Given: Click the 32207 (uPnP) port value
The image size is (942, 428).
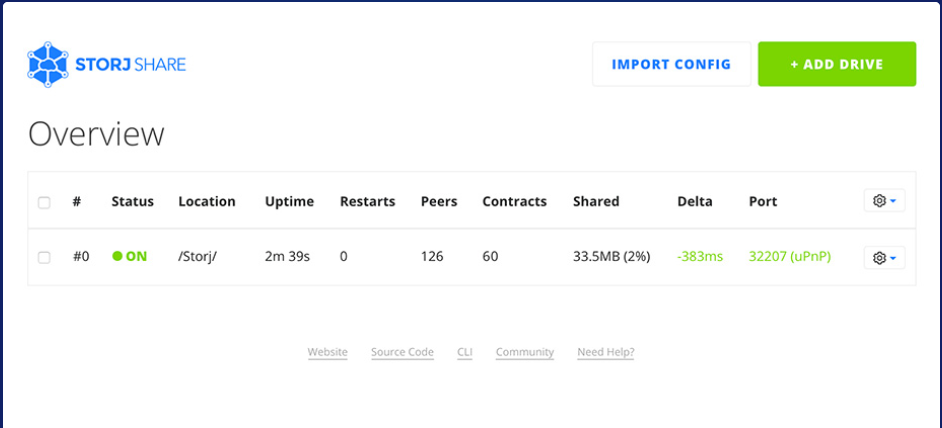Looking at the screenshot, I should coord(790,257).
